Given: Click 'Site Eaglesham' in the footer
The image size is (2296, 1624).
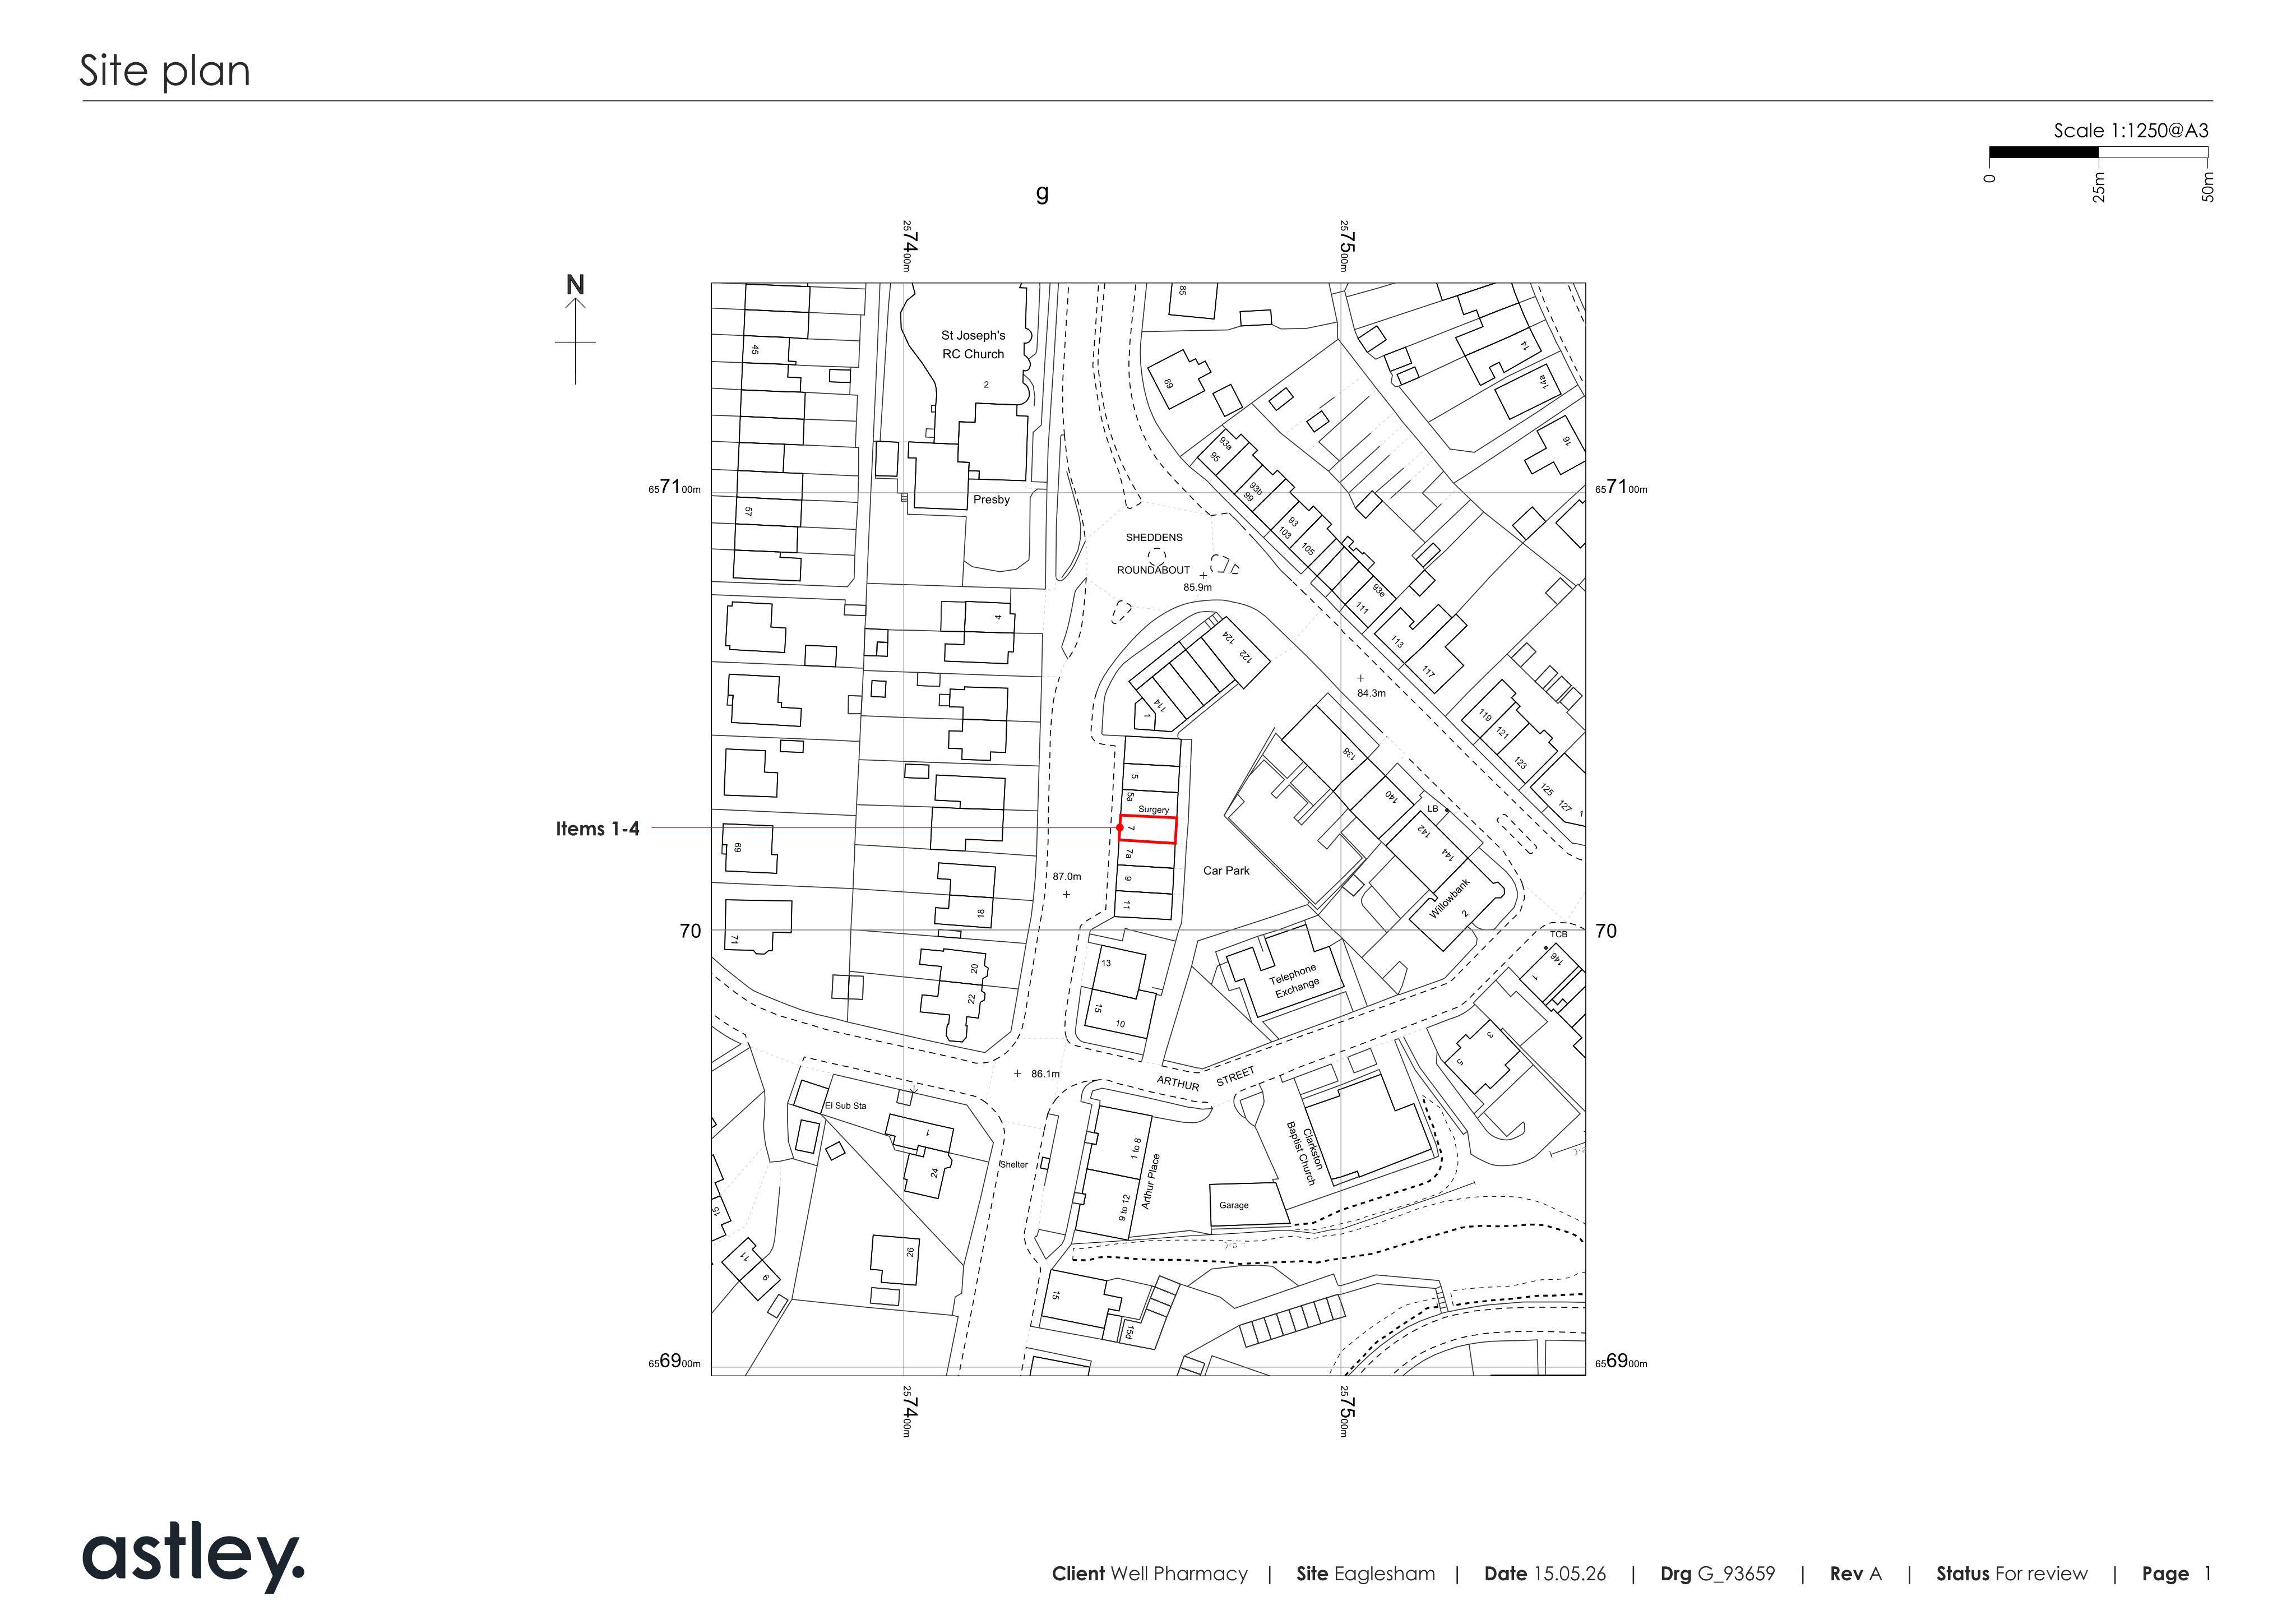Looking at the screenshot, I should tap(1366, 1574).
